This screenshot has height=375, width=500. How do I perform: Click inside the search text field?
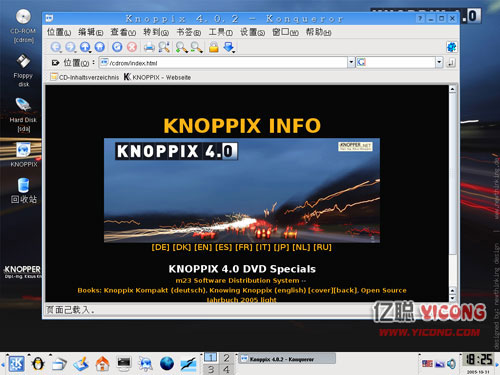400,62
